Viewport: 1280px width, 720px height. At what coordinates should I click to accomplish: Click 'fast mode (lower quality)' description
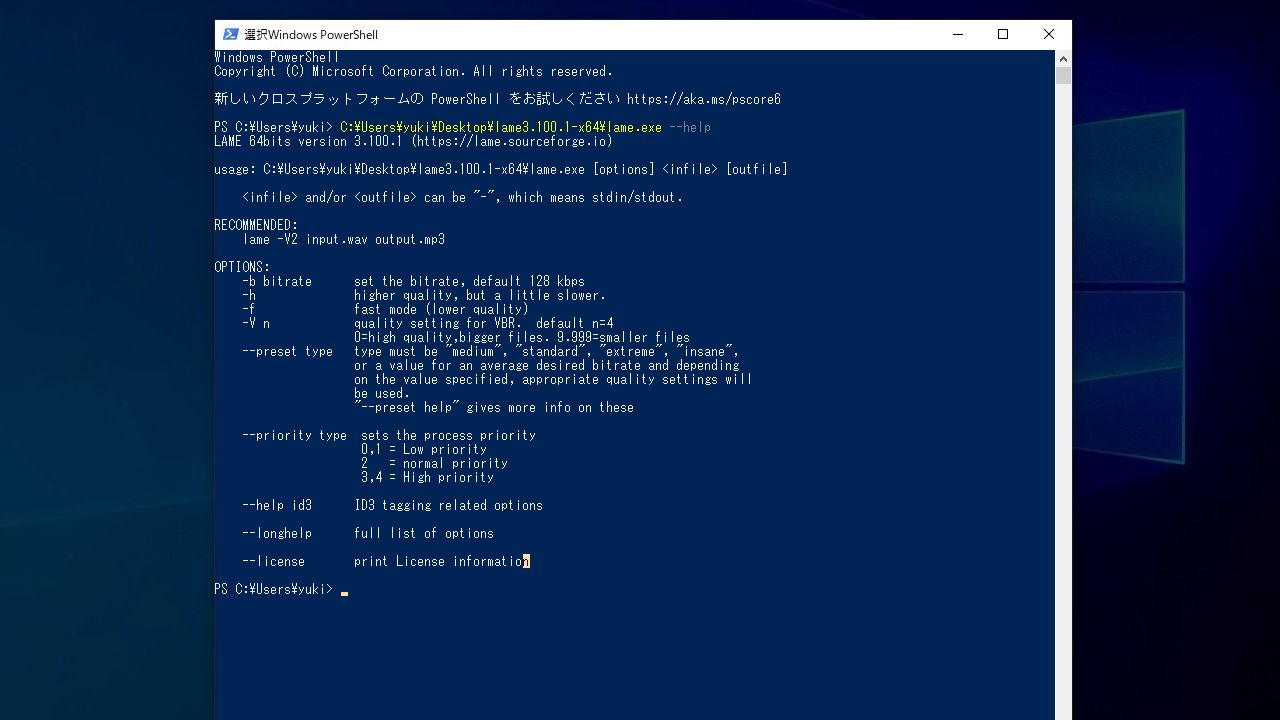tap(441, 309)
